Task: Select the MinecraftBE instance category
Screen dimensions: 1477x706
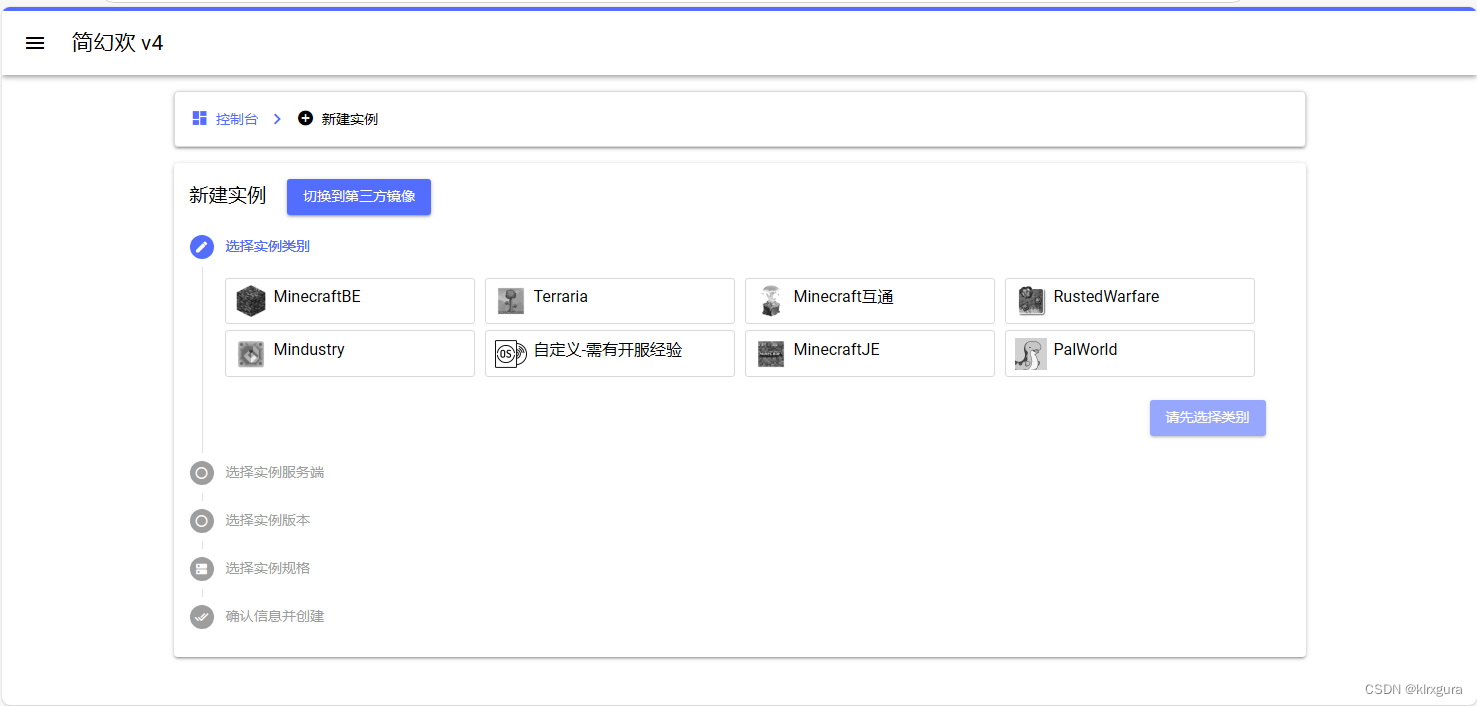Action: (350, 301)
